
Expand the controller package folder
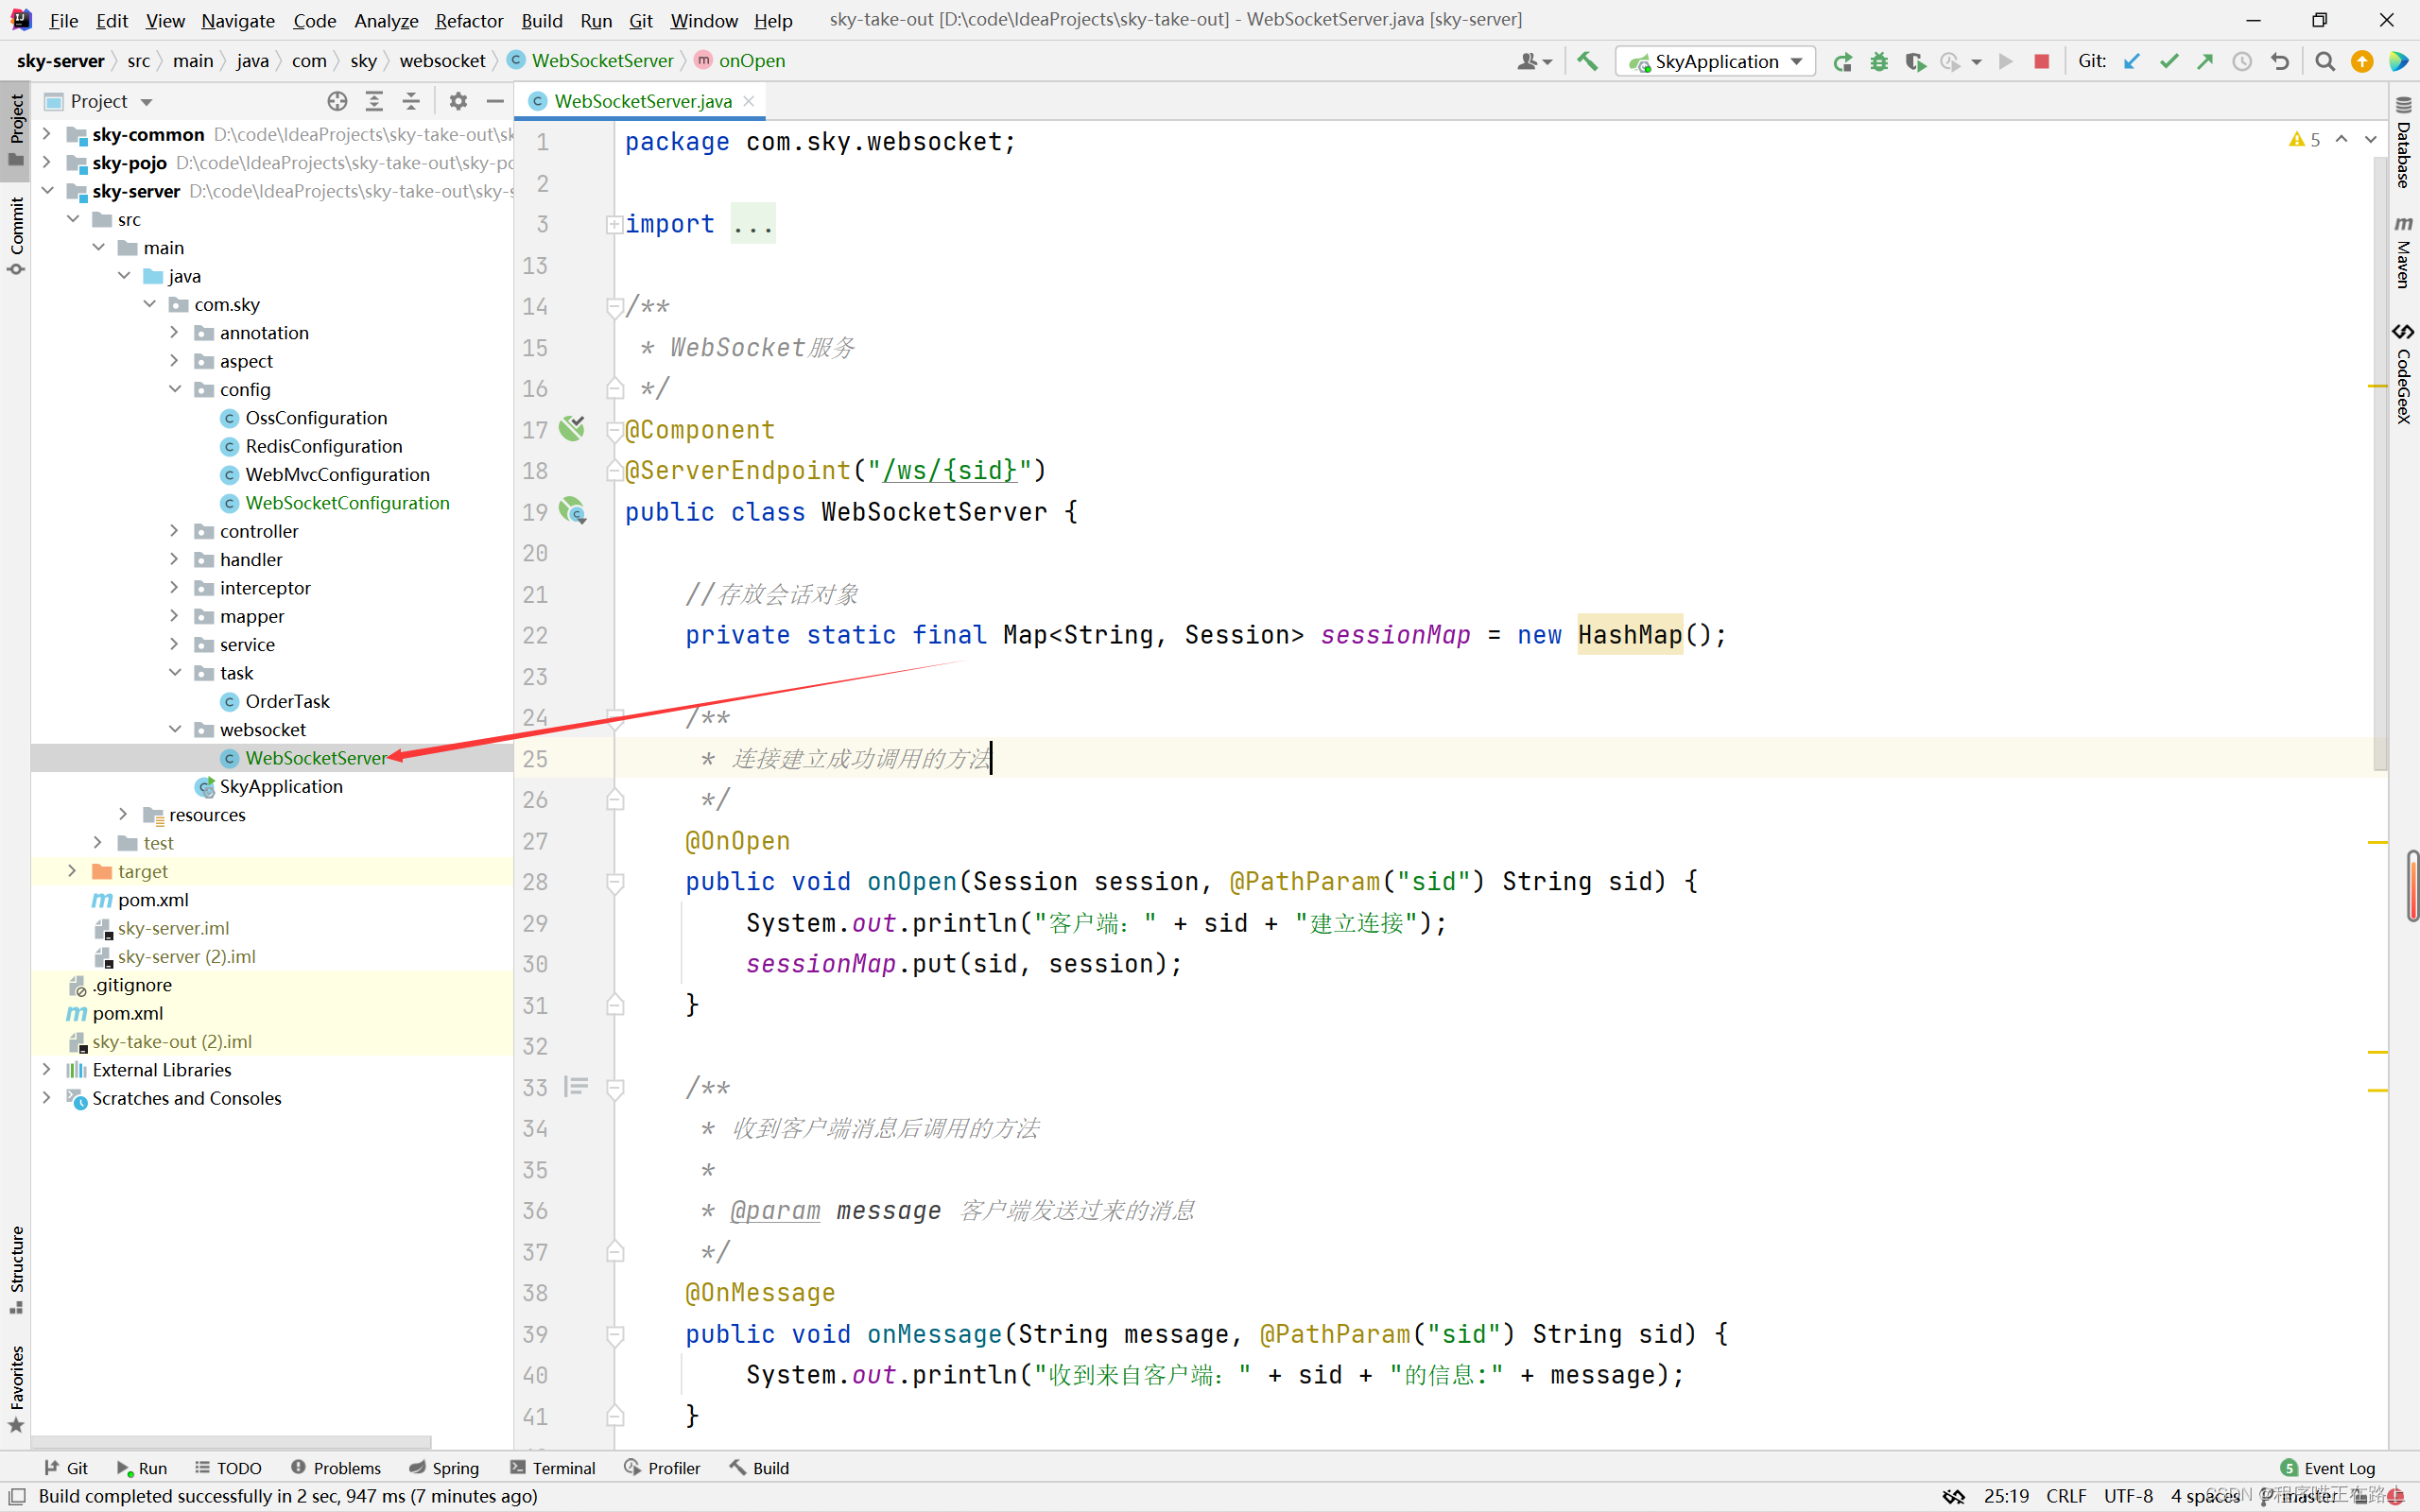click(174, 531)
